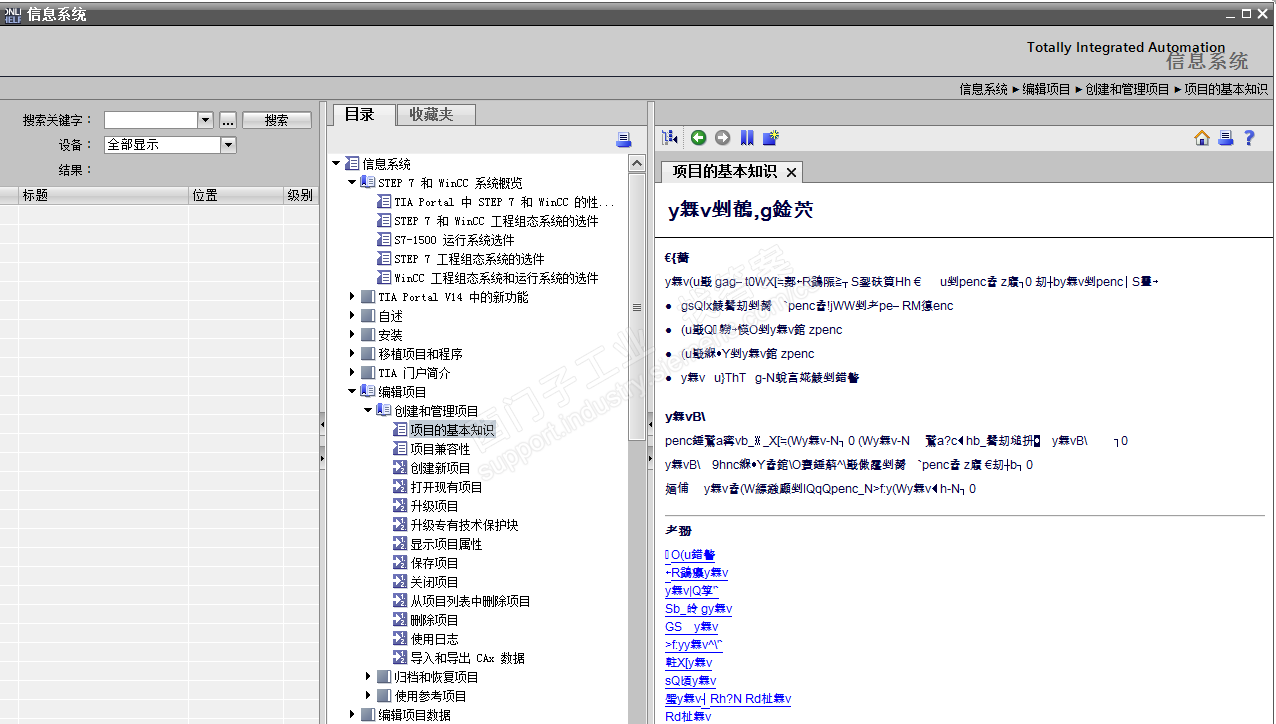Expand the 安装 node
This screenshot has height=724, width=1276.
point(352,335)
